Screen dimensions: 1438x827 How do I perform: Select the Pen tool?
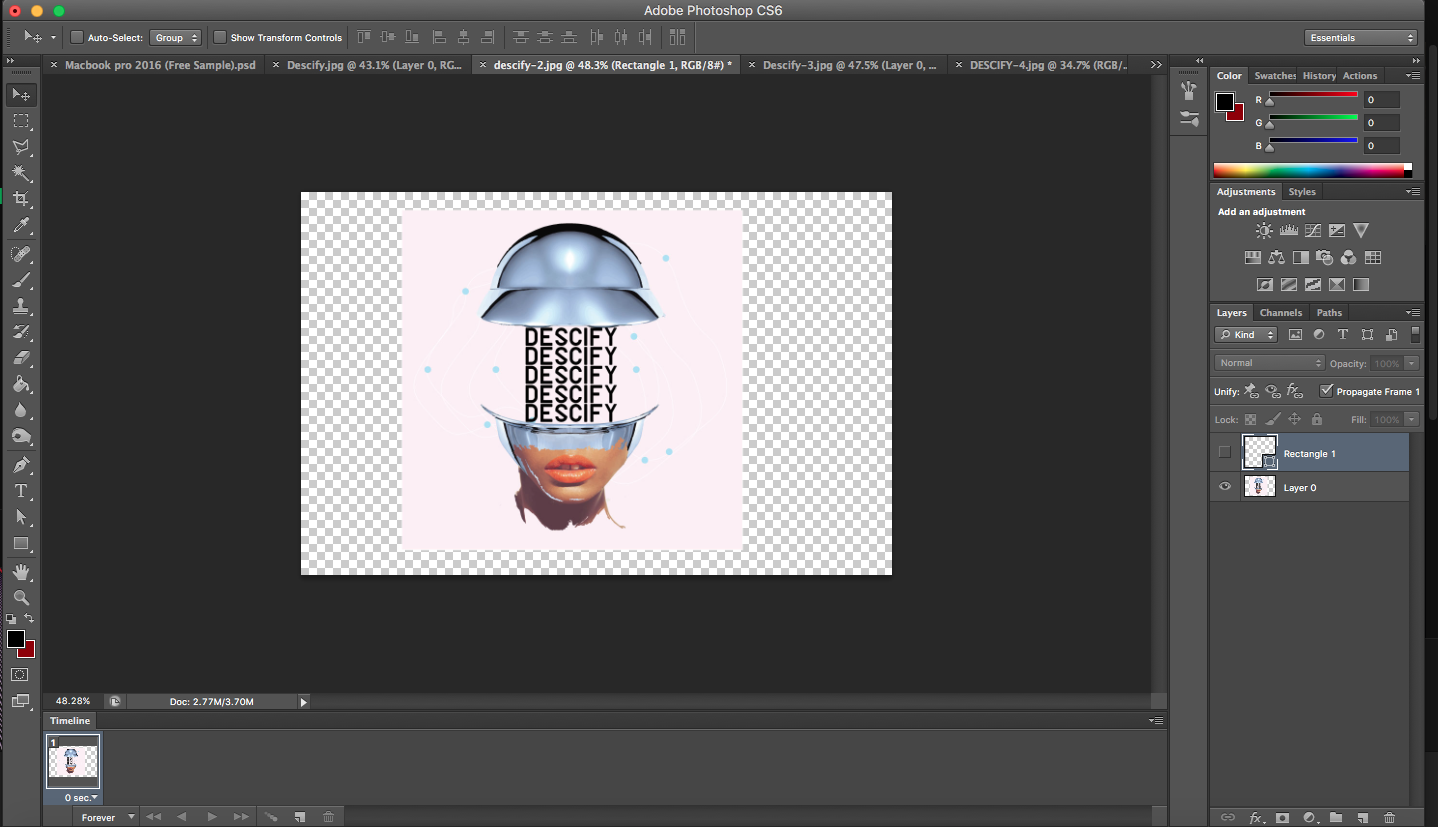(21, 465)
